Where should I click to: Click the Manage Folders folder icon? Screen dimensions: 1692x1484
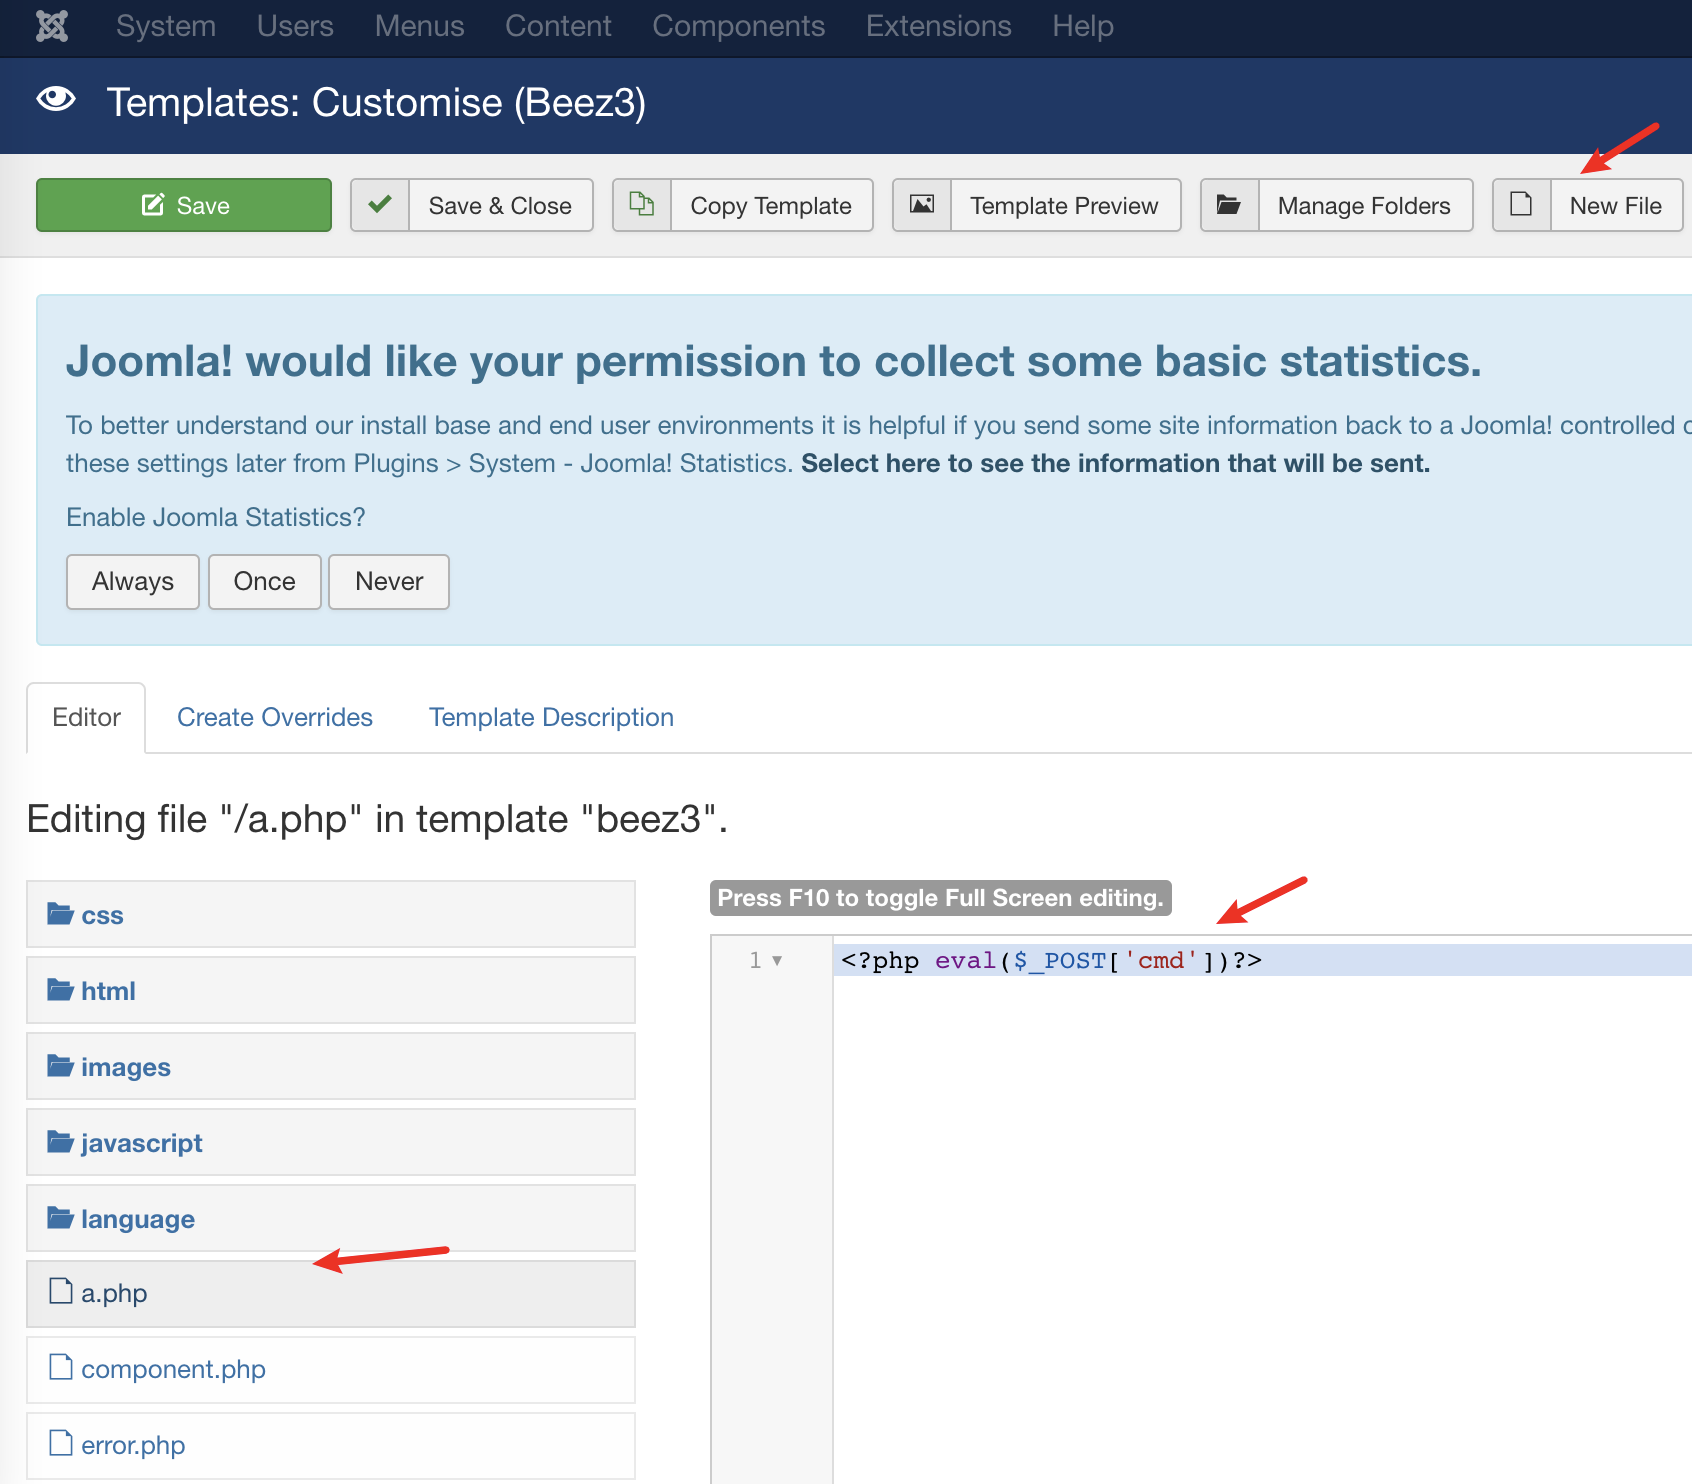[x=1229, y=205]
